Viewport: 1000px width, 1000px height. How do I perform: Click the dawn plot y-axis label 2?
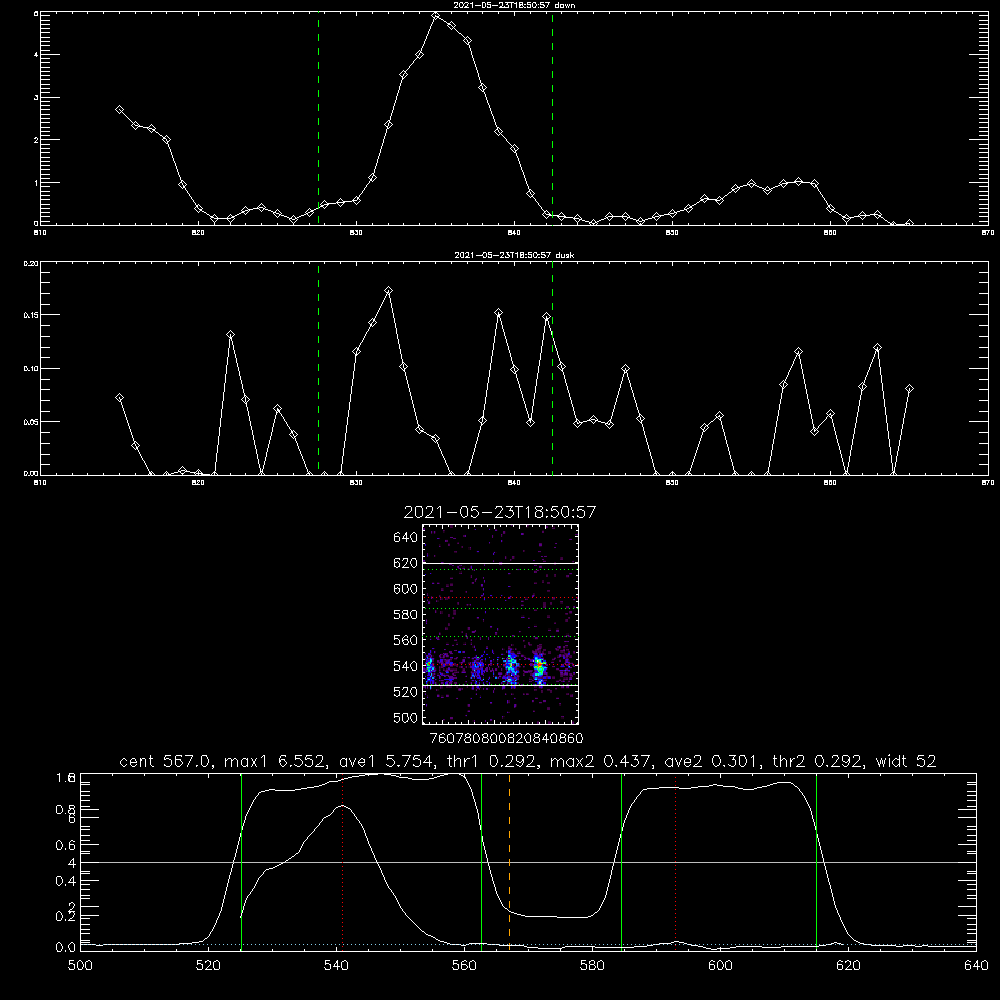point(36,140)
